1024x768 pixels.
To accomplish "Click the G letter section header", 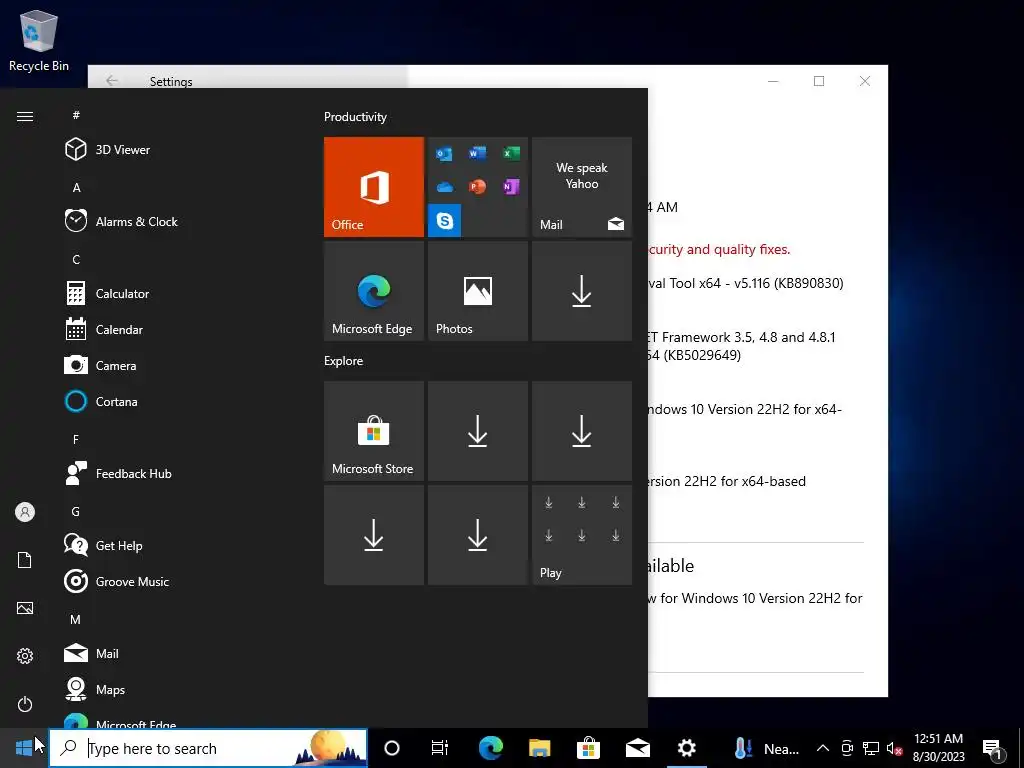I will (x=76, y=511).
